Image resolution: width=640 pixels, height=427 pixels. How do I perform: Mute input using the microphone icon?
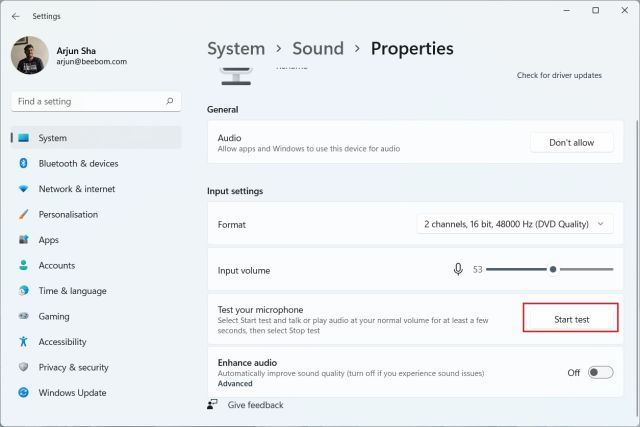click(458, 269)
